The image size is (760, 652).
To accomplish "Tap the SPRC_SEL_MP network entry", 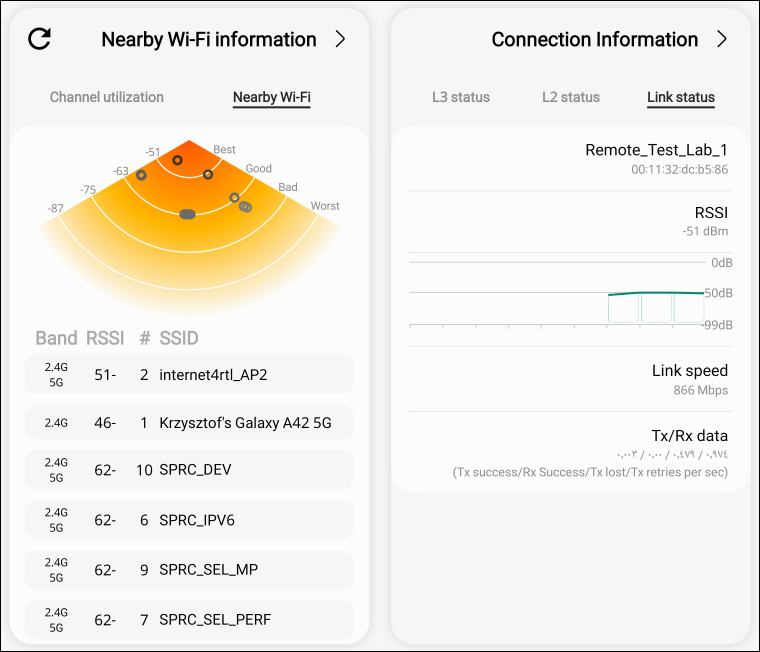I will click(x=189, y=570).
